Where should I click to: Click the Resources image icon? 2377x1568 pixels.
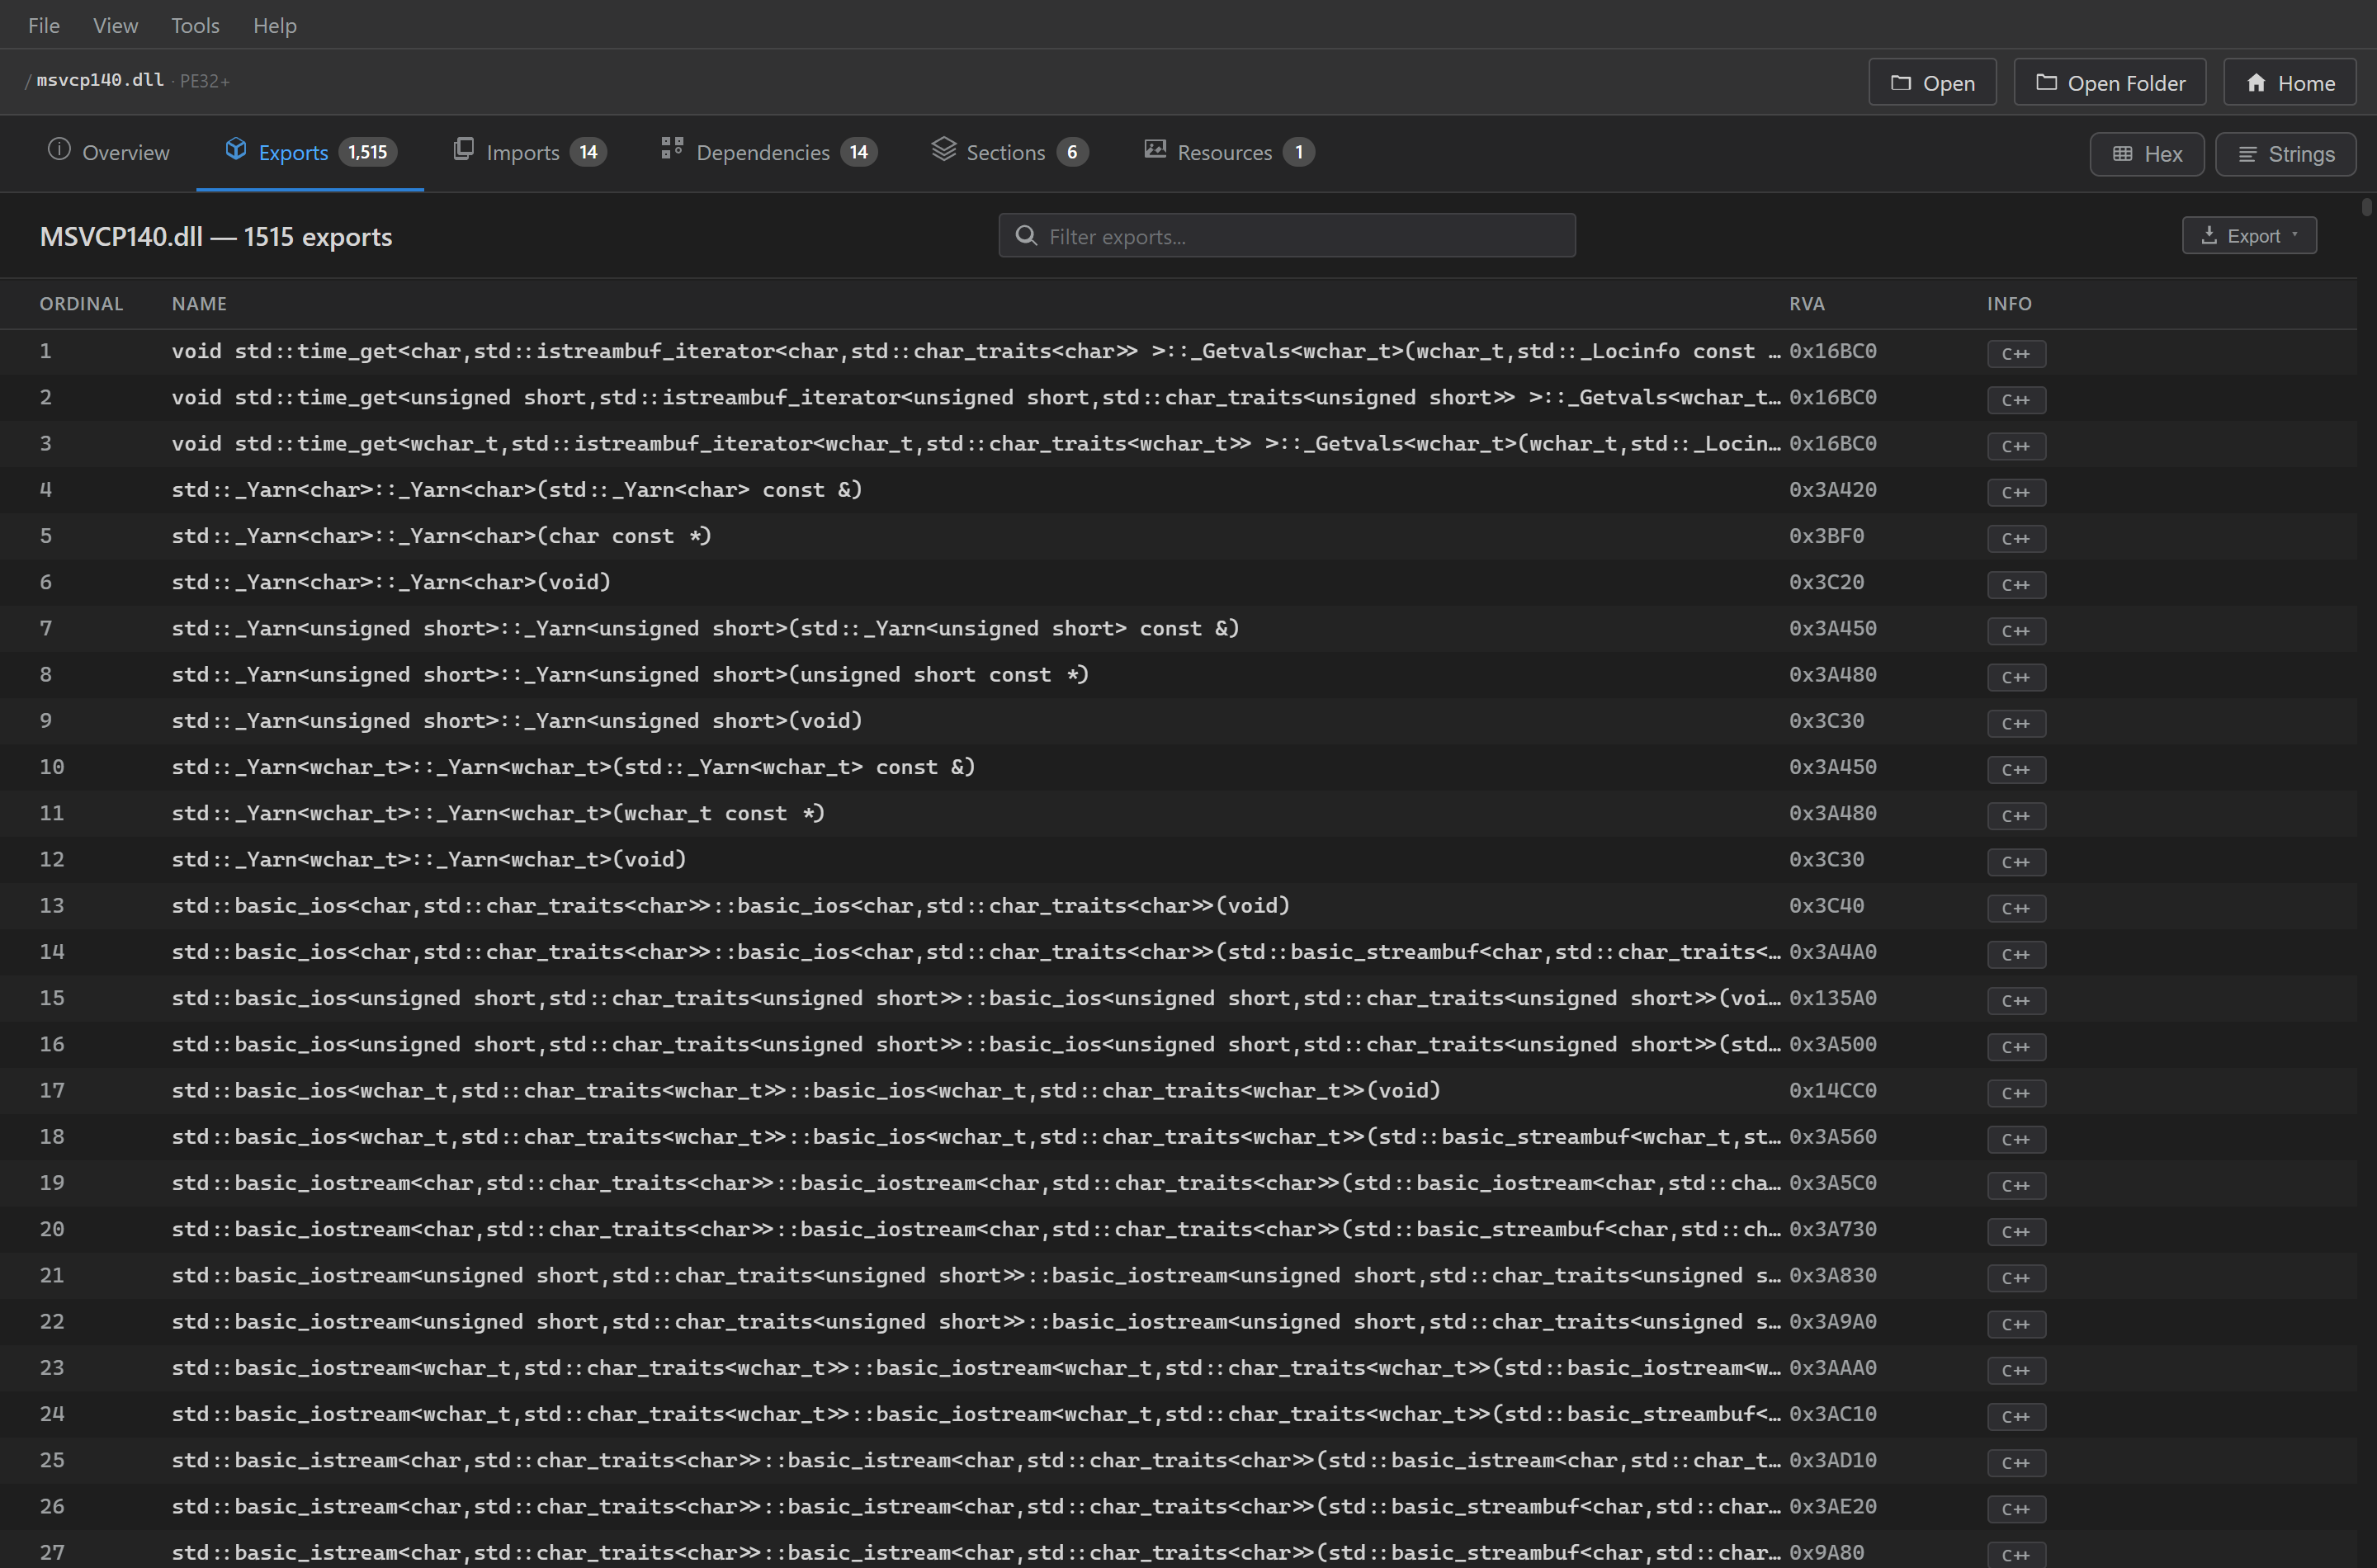[x=1155, y=150]
